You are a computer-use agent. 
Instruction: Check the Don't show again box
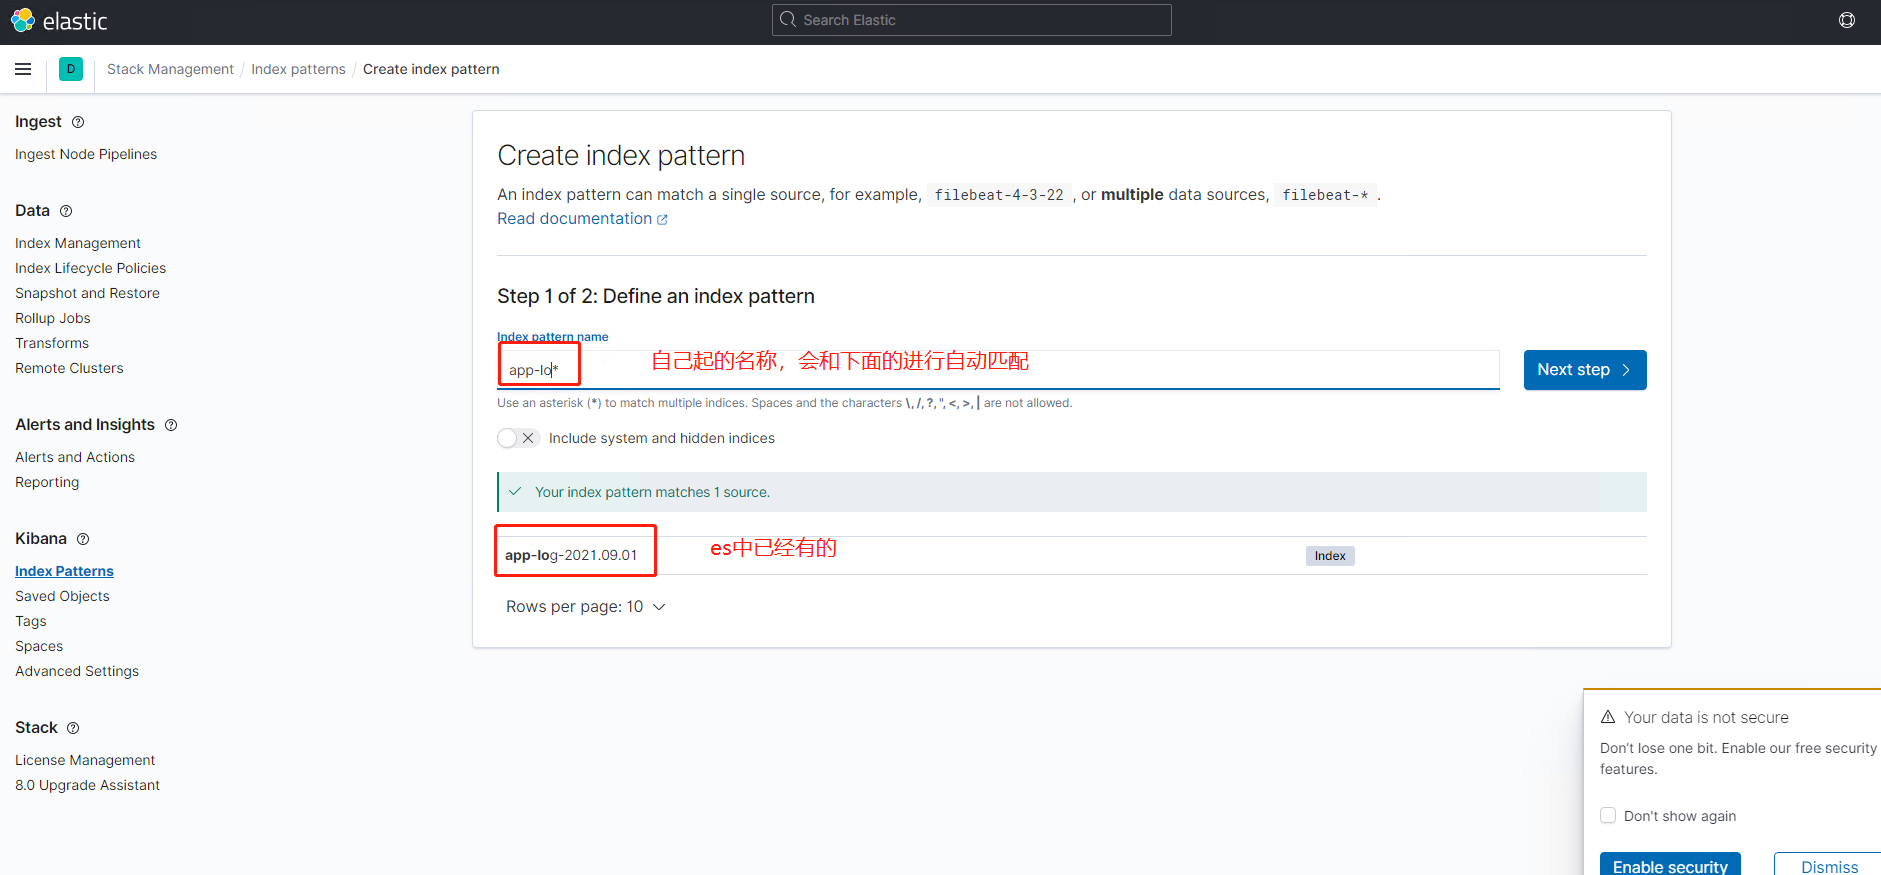coord(1608,815)
